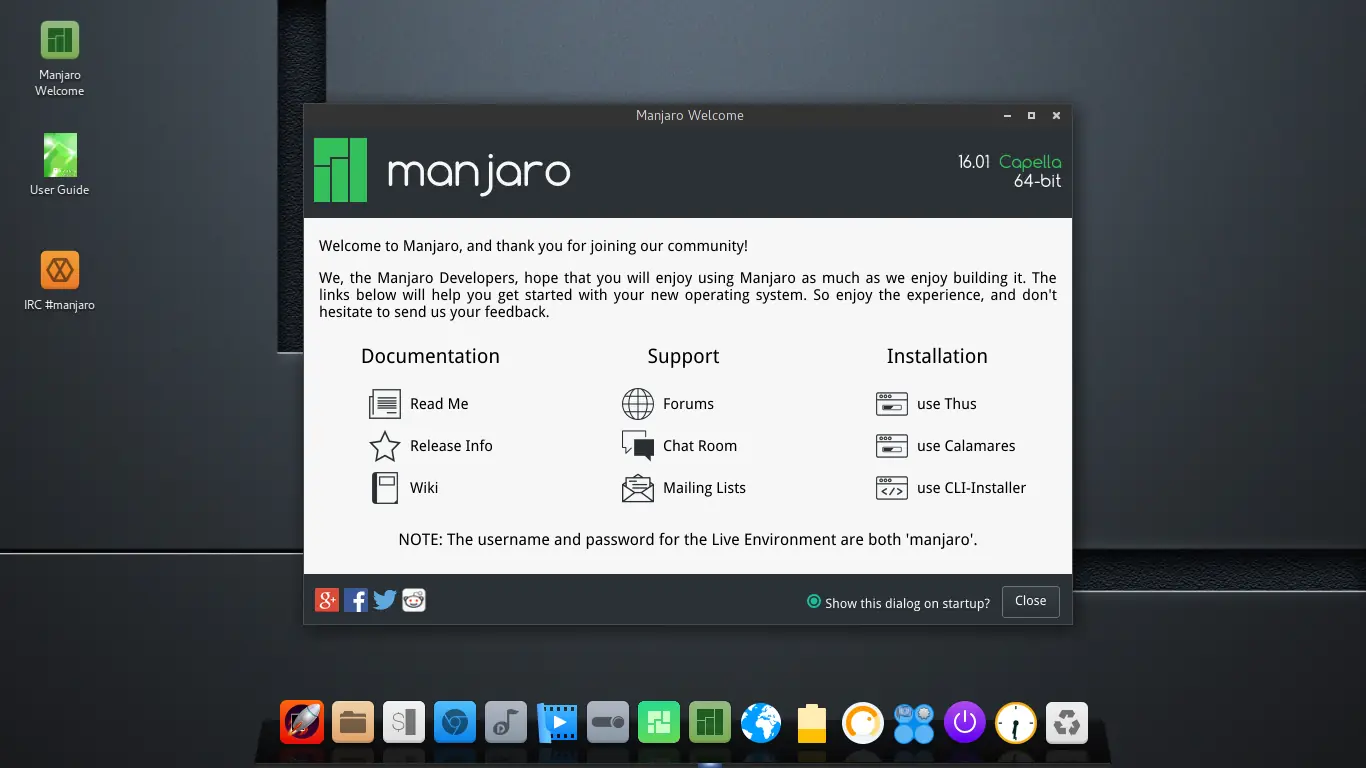The width and height of the screenshot is (1366, 768).
Task: Click the Mailing Lists envelope icon
Action: 638,488
